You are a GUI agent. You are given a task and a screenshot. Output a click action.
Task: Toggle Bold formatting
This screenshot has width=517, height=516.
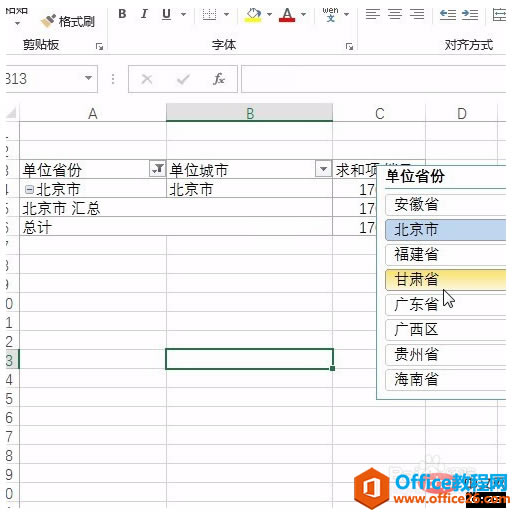122,14
